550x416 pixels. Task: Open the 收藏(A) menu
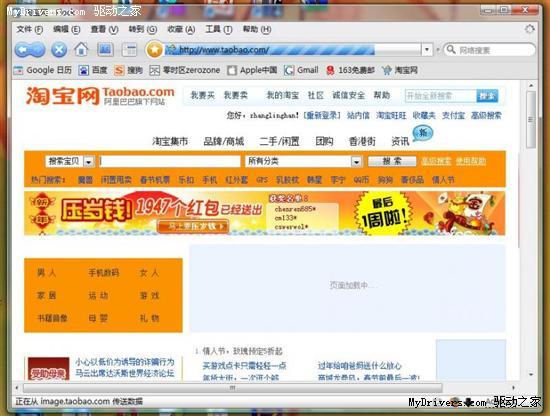click(181, 29)
